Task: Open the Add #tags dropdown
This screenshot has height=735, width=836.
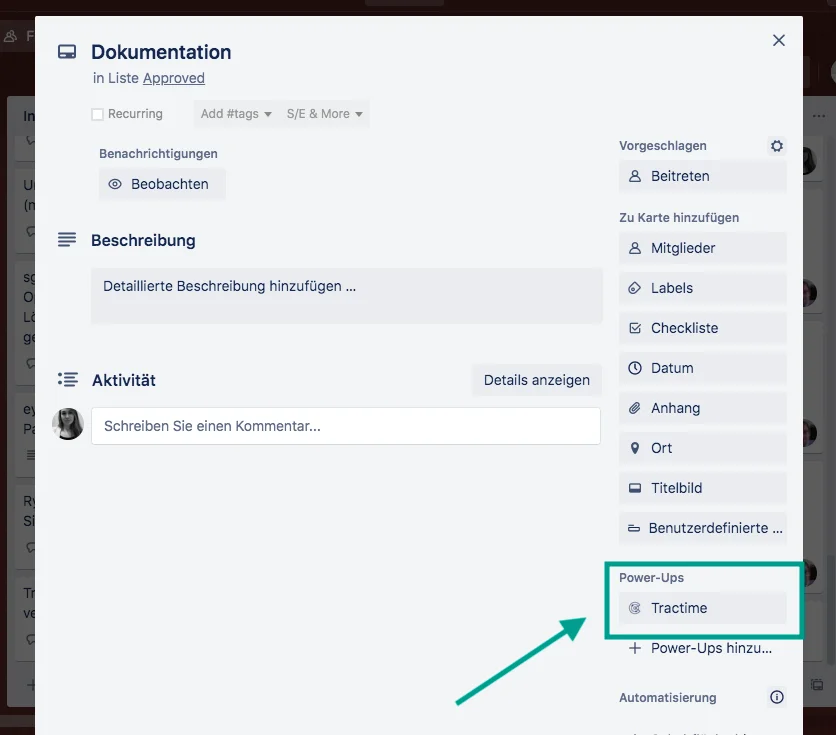Action: point(235,113)
